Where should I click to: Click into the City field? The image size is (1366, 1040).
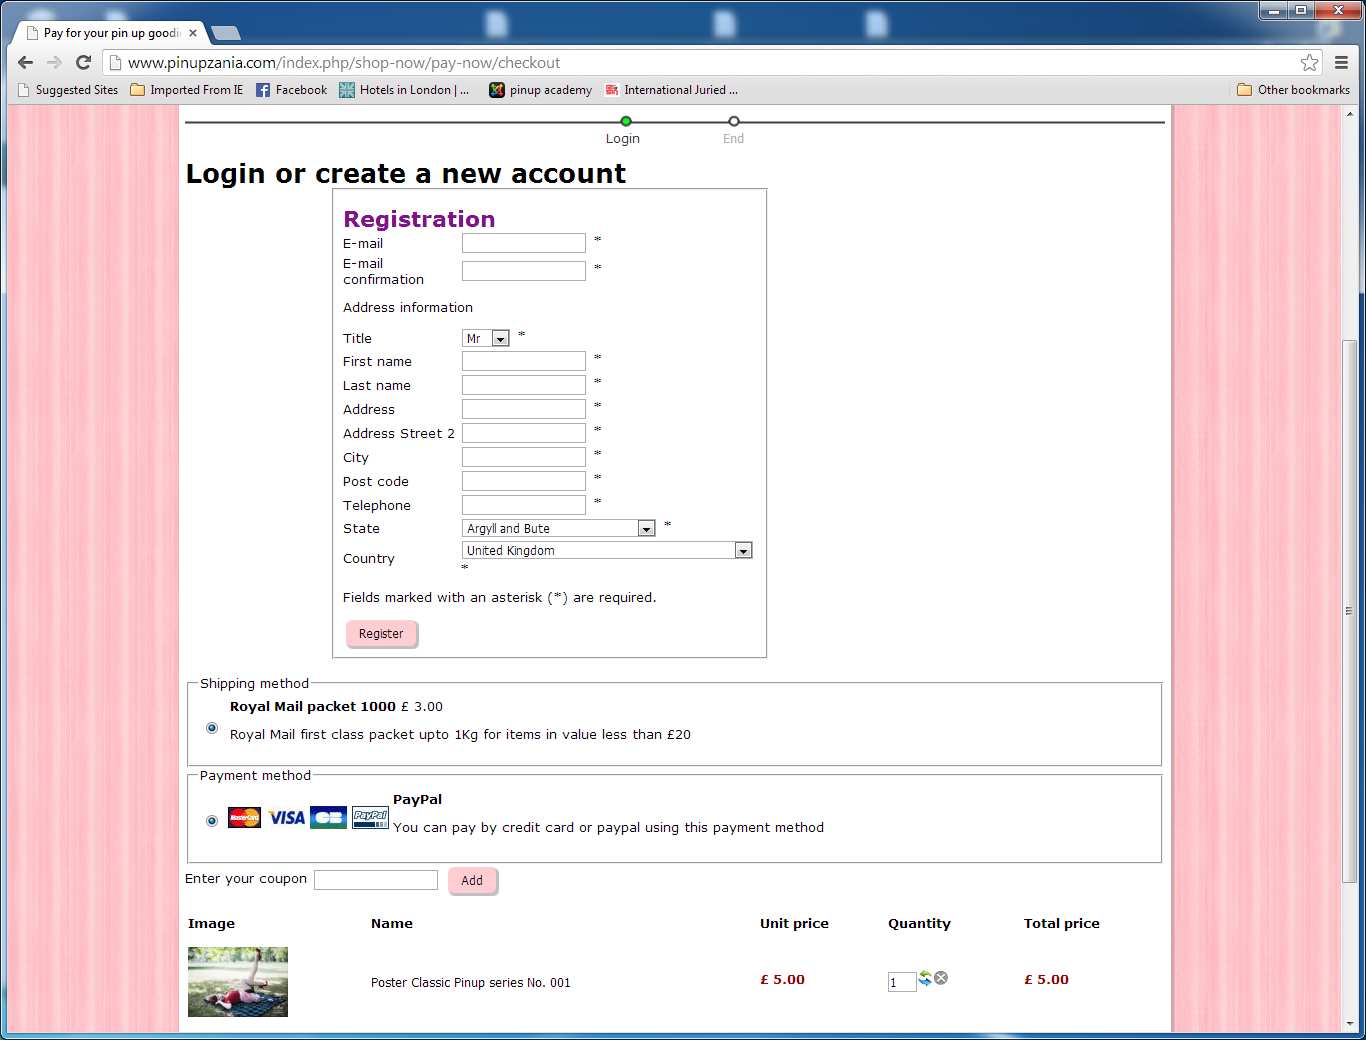tap(524, 457)
